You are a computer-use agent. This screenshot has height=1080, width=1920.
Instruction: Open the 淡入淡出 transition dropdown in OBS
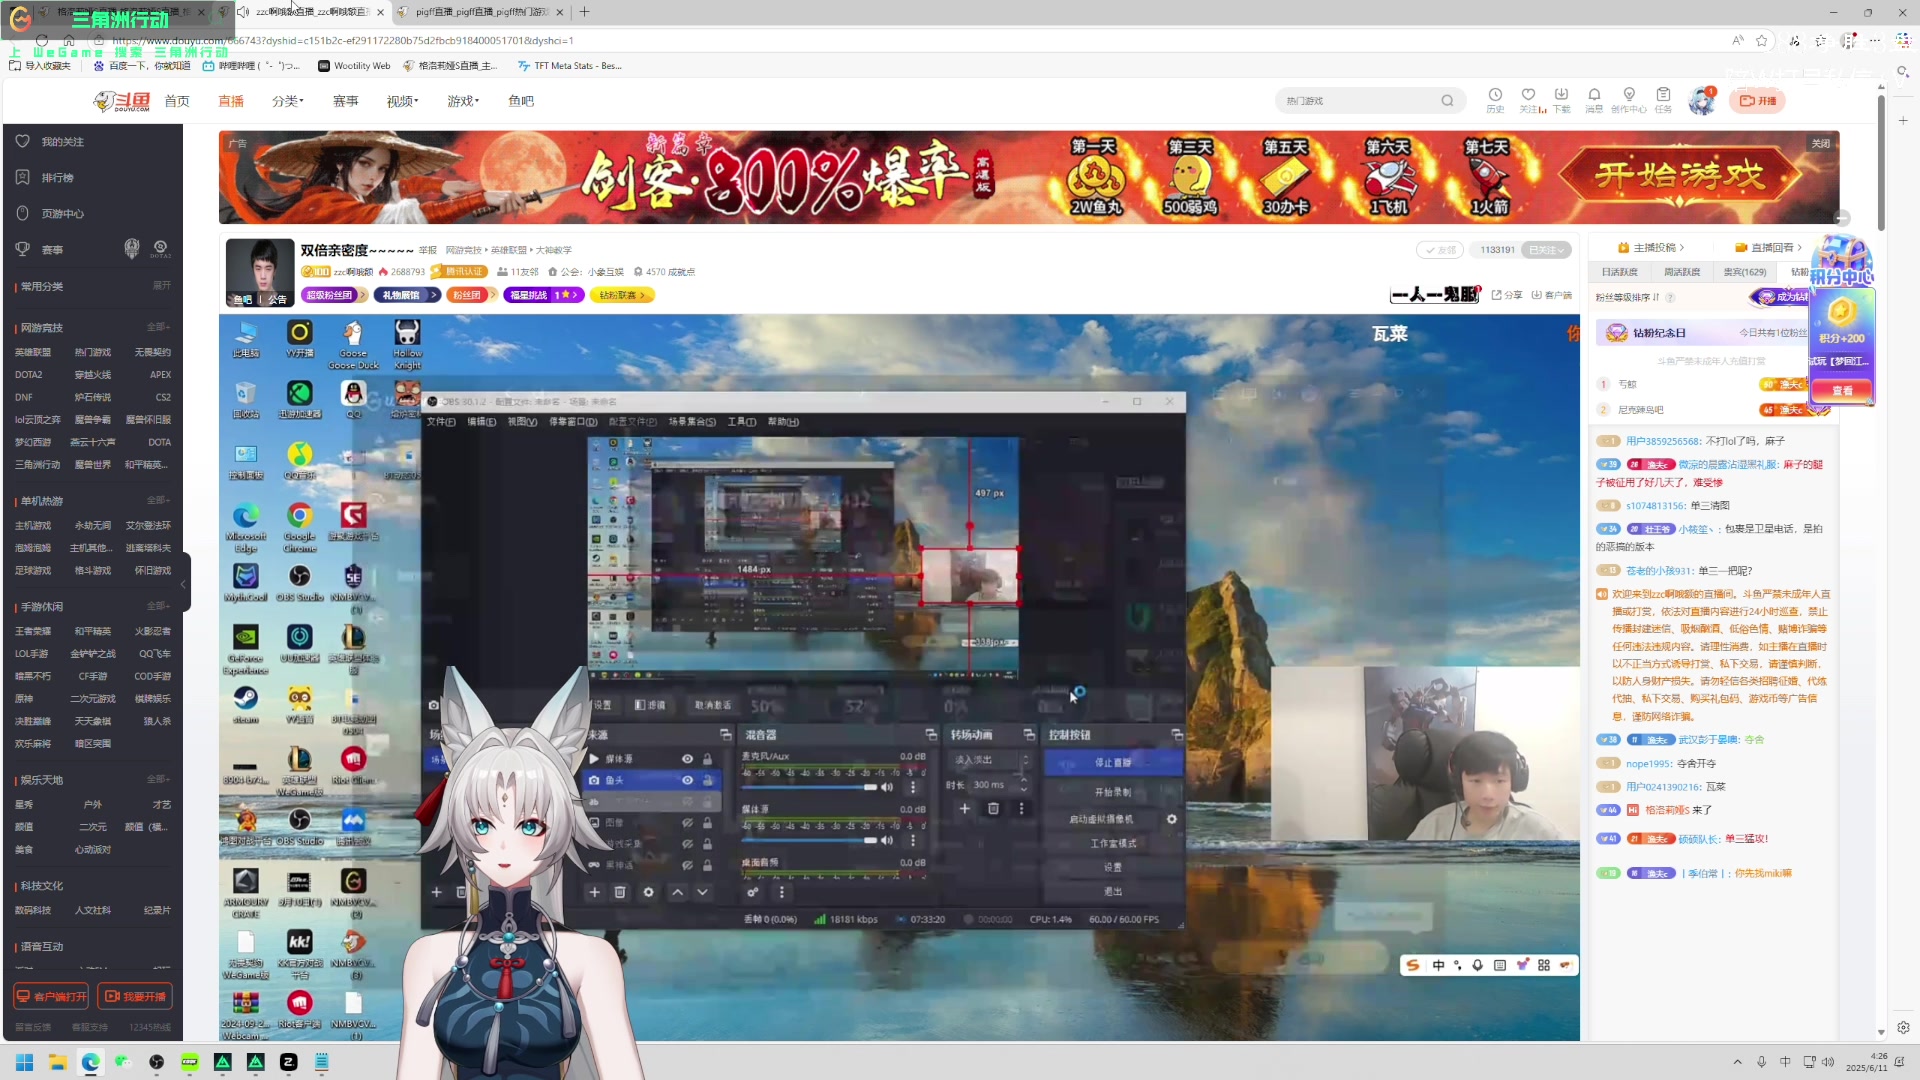coord(989,760)
